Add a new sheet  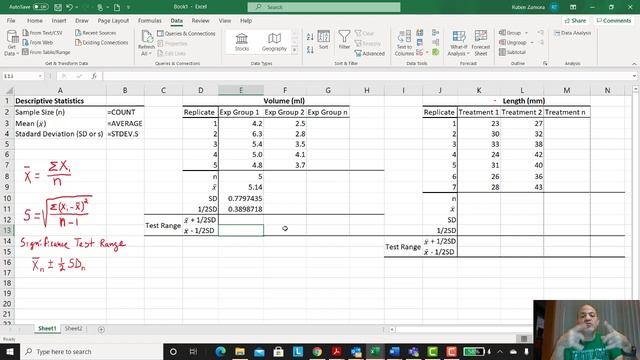(x=101, y=329)
